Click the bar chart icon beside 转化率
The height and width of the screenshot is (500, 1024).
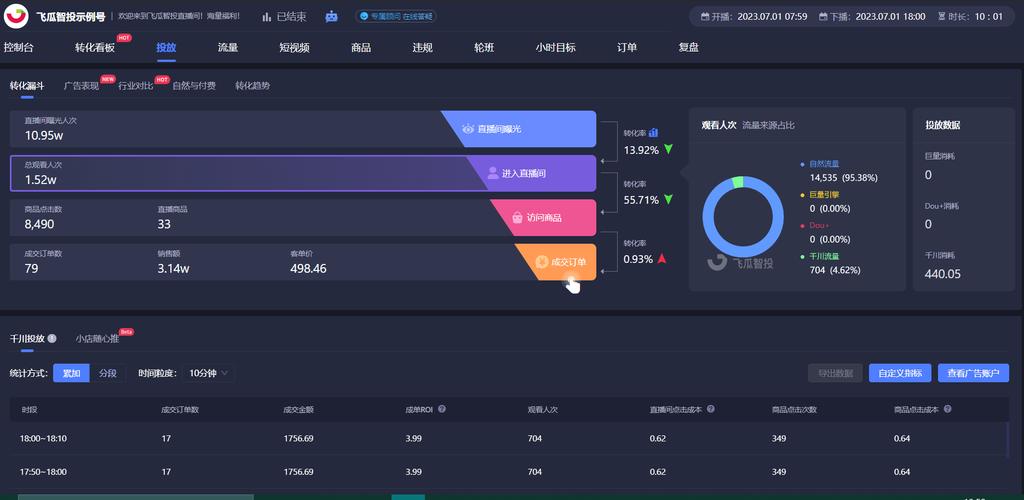[653, 132]
